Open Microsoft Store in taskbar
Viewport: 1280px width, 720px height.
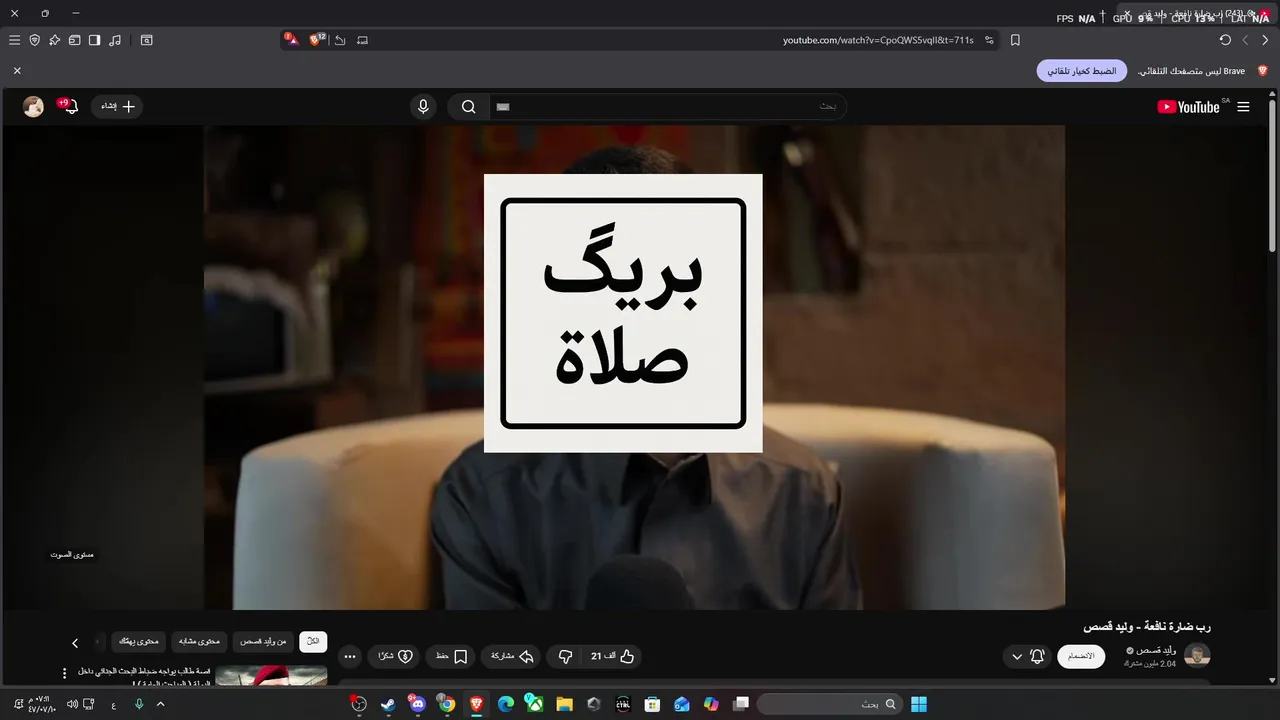(x=652, y=704)
